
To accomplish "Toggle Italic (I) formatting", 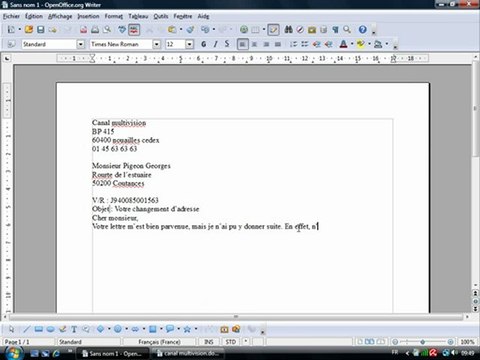I will (215, 44).
